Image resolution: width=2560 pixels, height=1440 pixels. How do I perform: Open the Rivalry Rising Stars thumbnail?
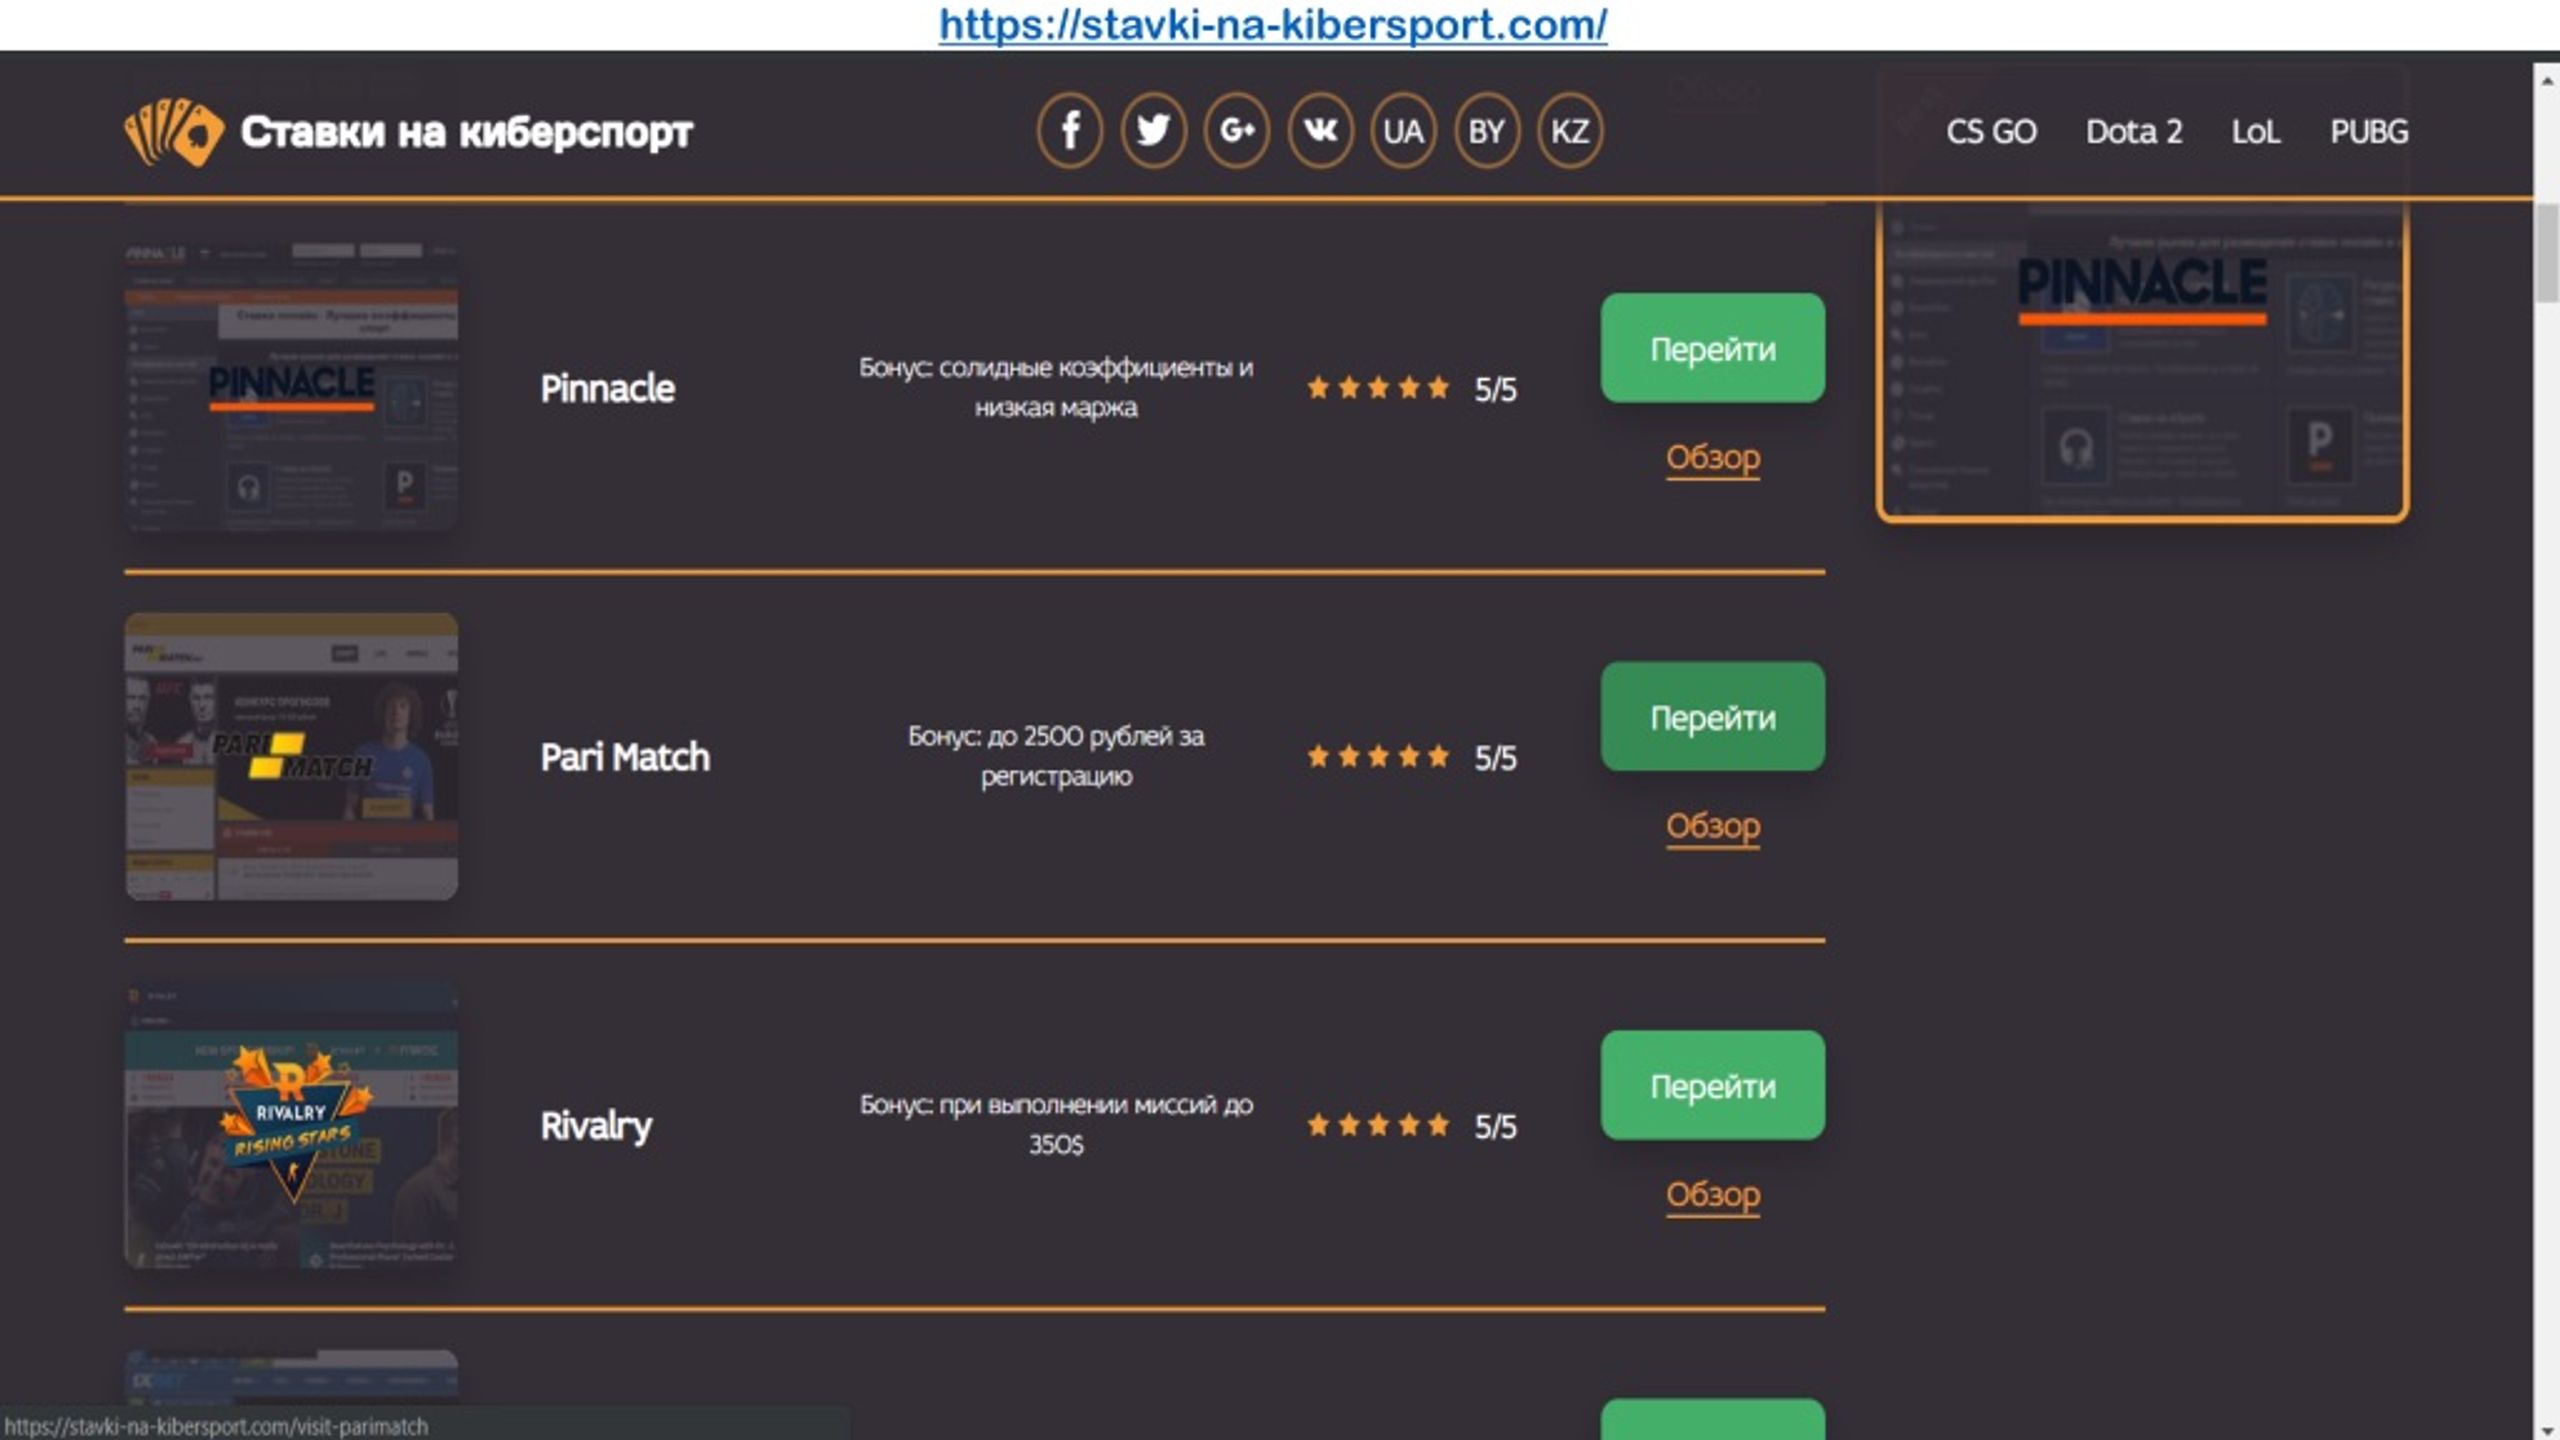tap(291, 1125)
